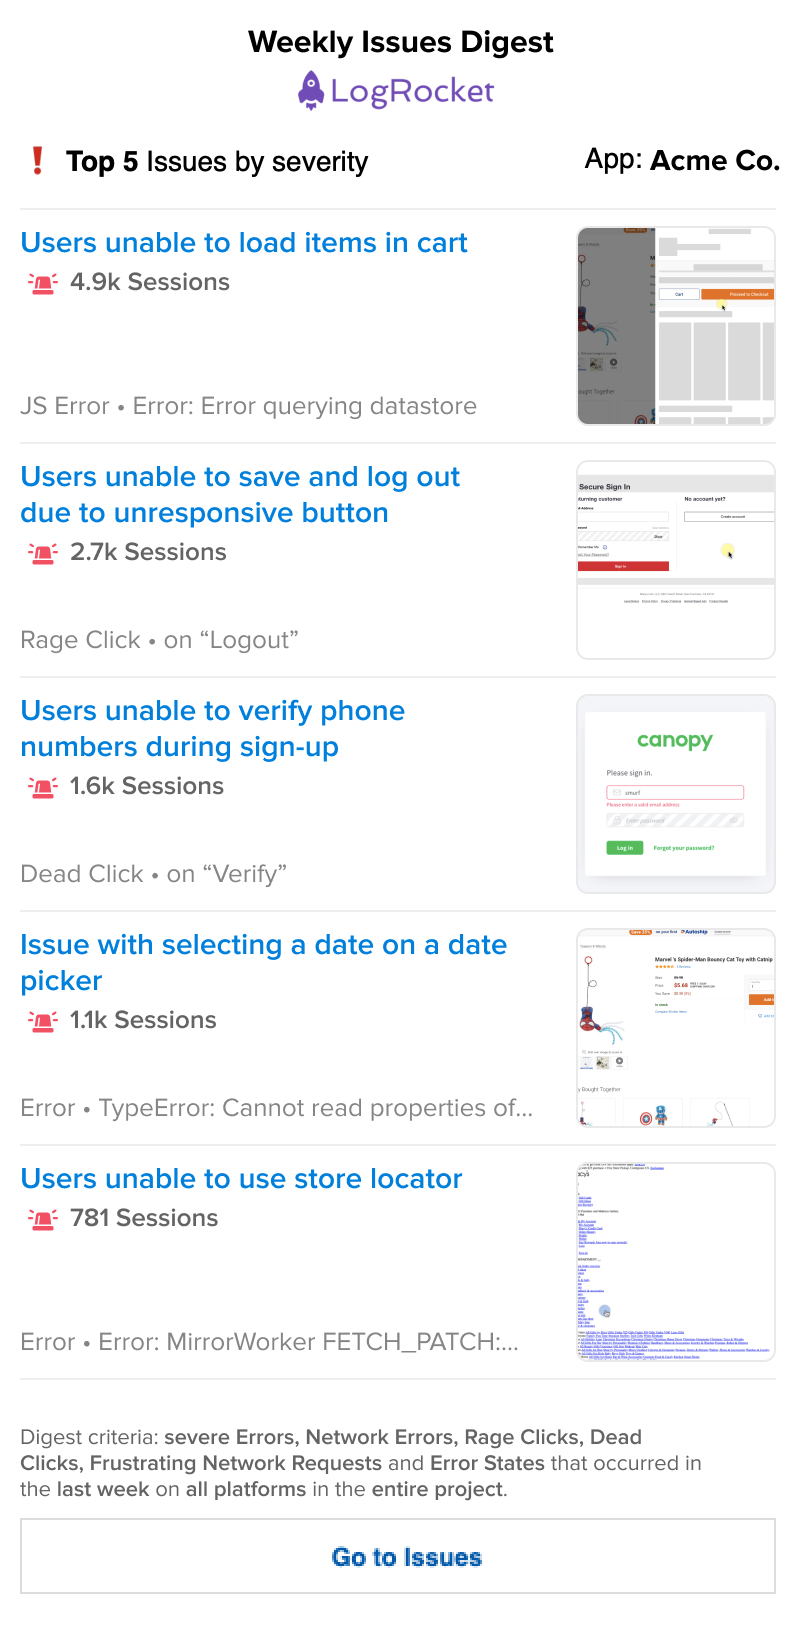
Task: Open the cart issue session thumbnail
Action: pyautogui.click(x=676, y=326)
